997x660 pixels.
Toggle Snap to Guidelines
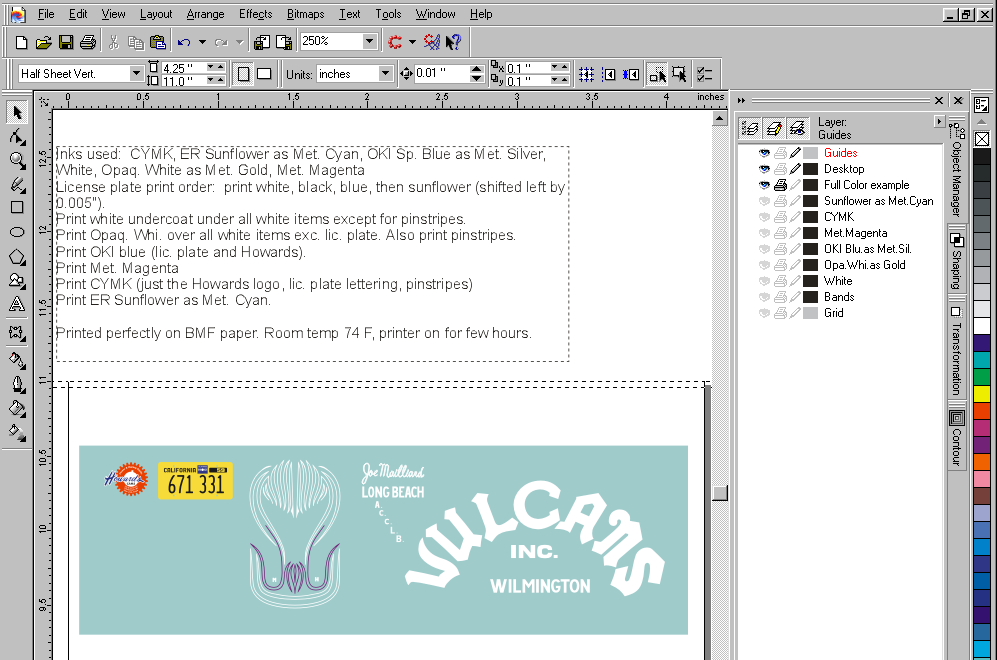609,74
